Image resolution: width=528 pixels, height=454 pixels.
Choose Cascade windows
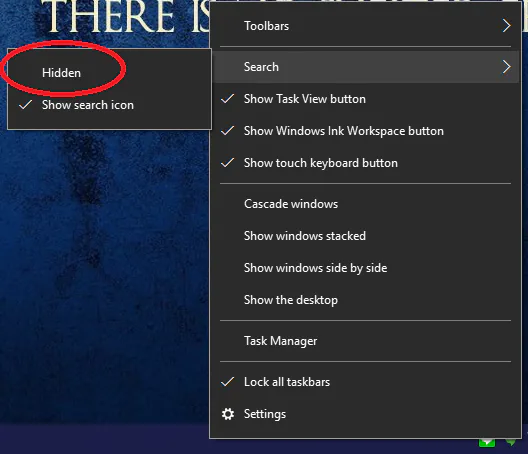366,204
